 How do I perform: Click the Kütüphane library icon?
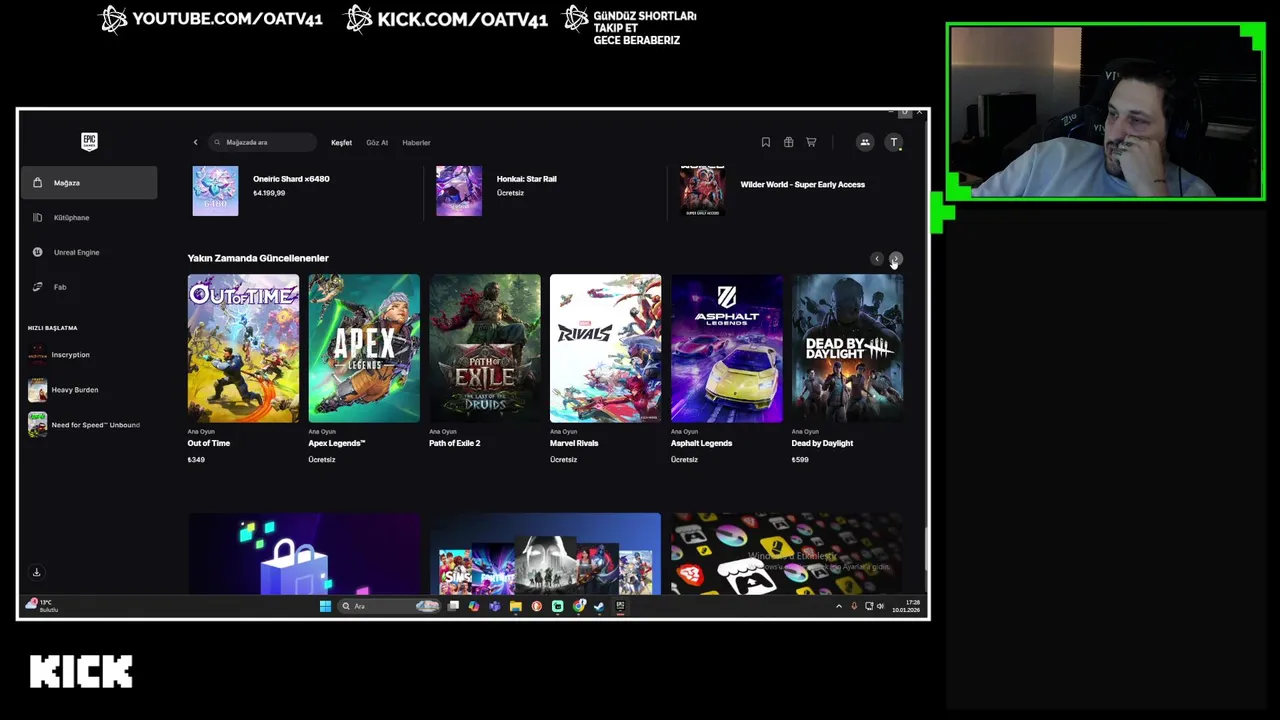(37, 217)
